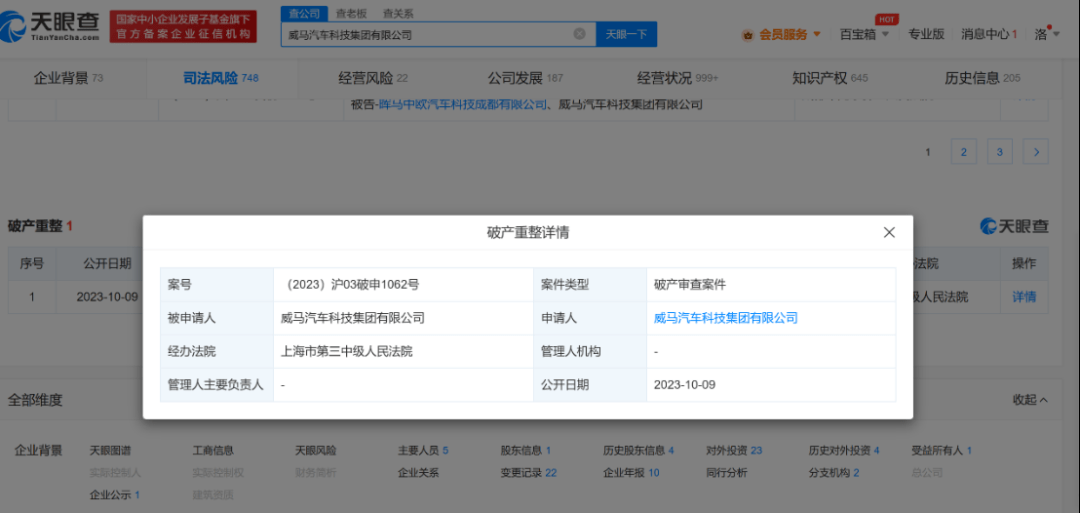
Task: Click table row date 2023-10-09
Action: click(x=107, y=297)
